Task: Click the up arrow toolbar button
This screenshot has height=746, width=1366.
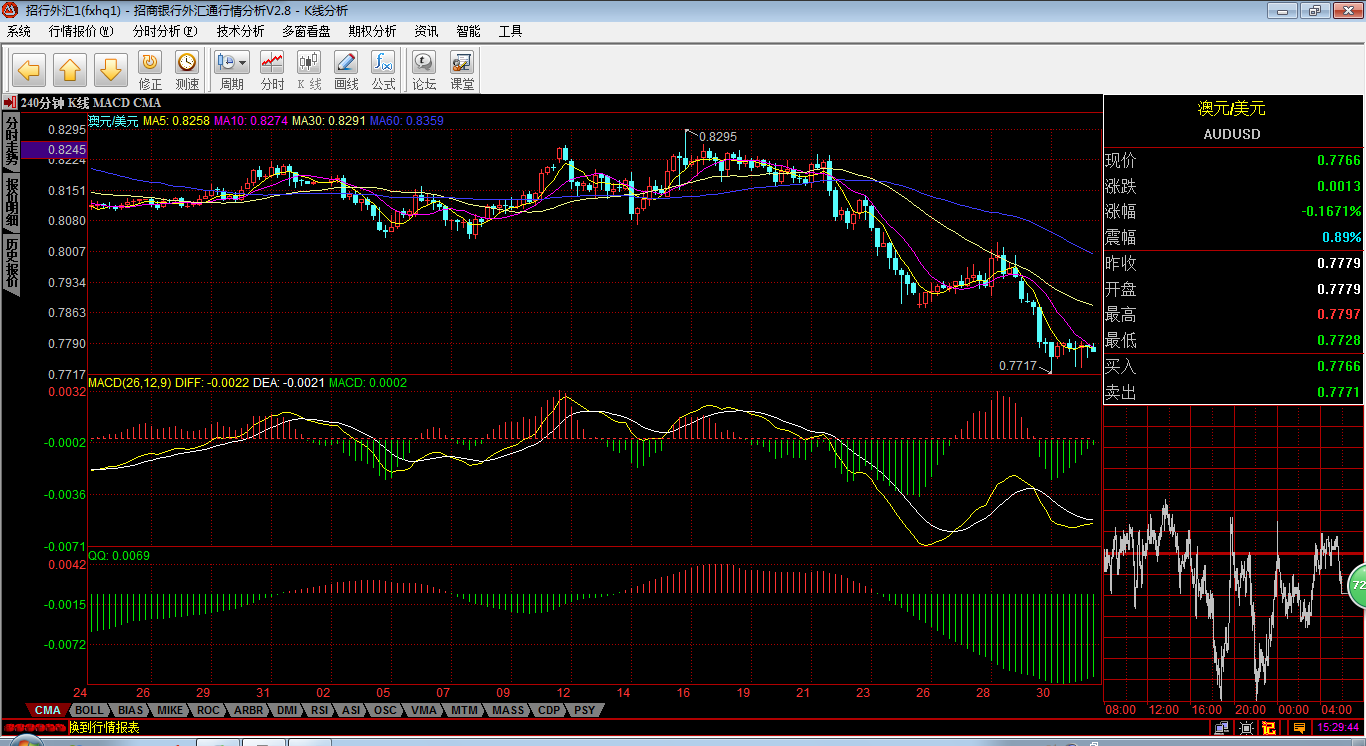Action: [x=70, y=70]
